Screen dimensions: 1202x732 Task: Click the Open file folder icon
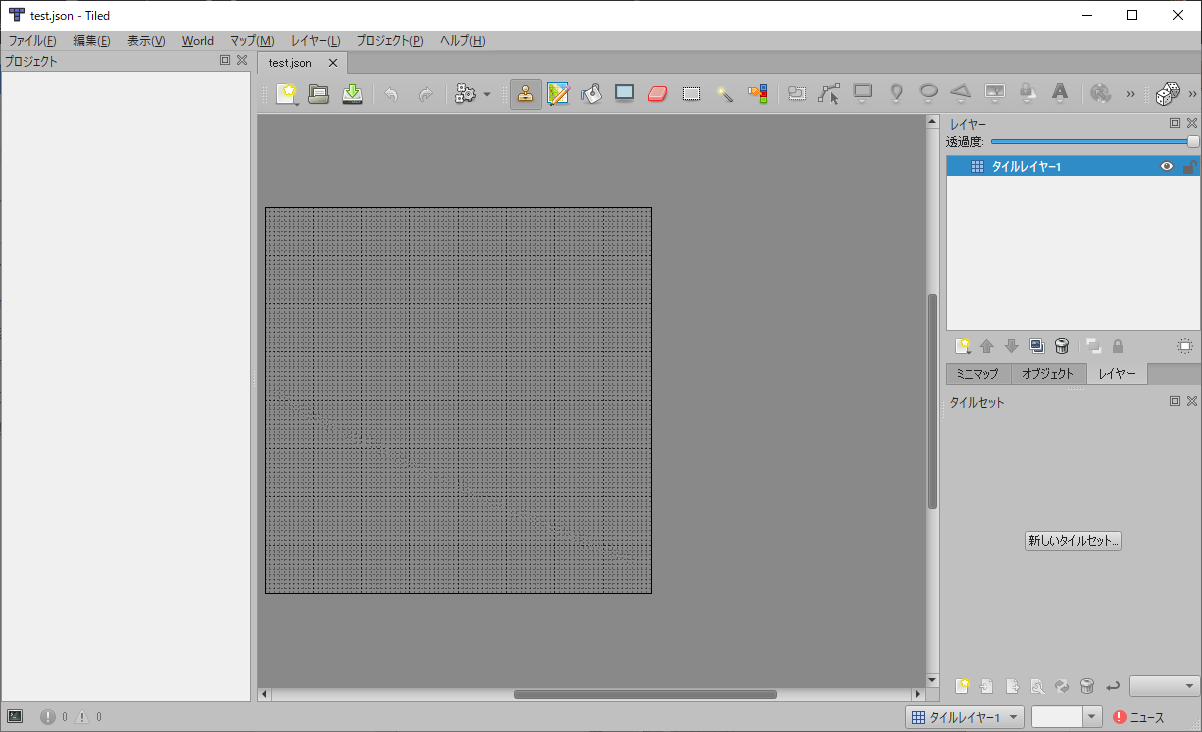(x=319, y=94)
